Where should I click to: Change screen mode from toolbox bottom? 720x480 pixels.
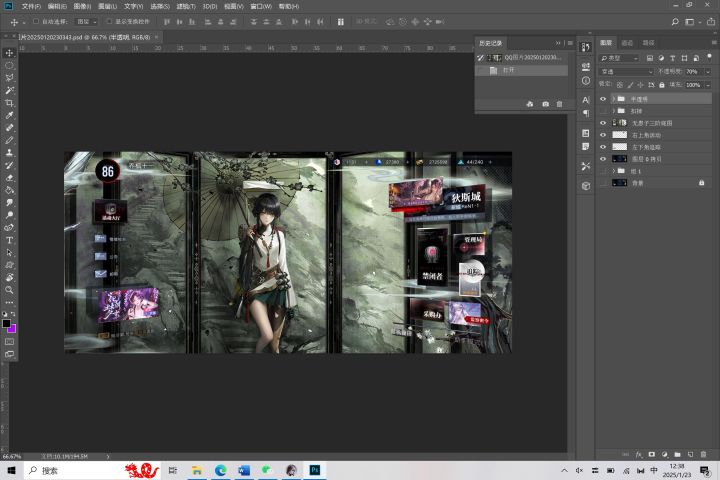coord(9,354)
